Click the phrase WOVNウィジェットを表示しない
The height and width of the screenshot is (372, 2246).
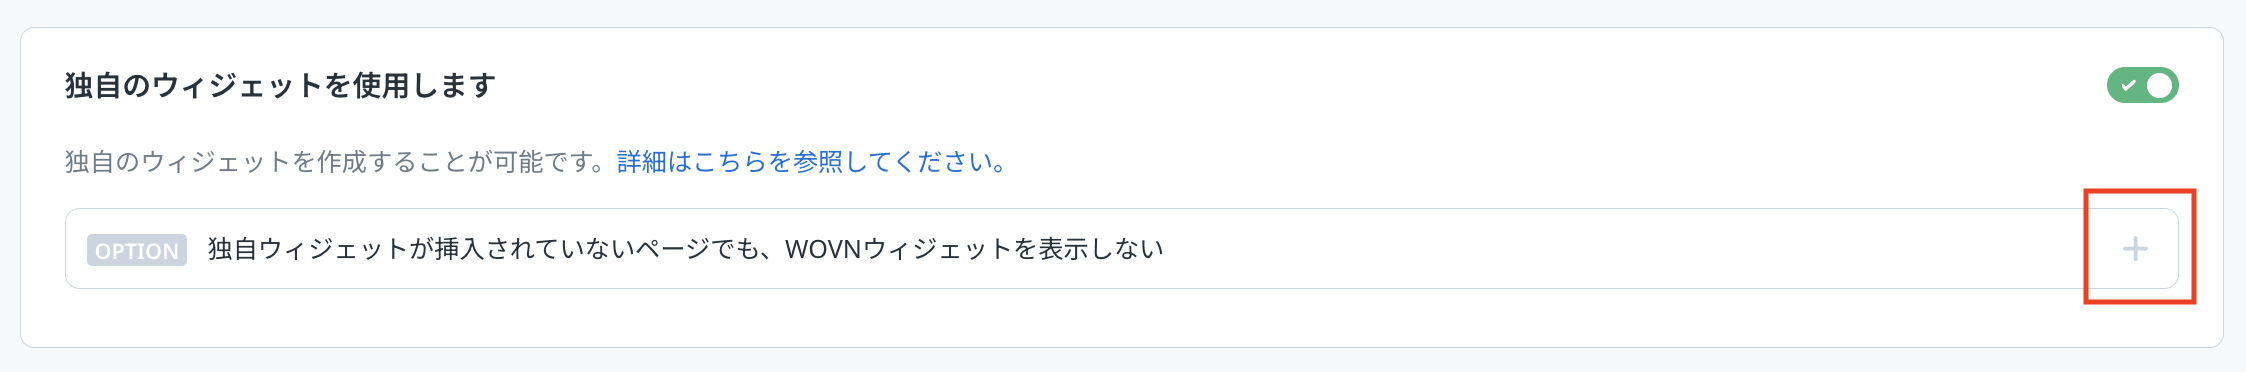(x=974, y=249)
